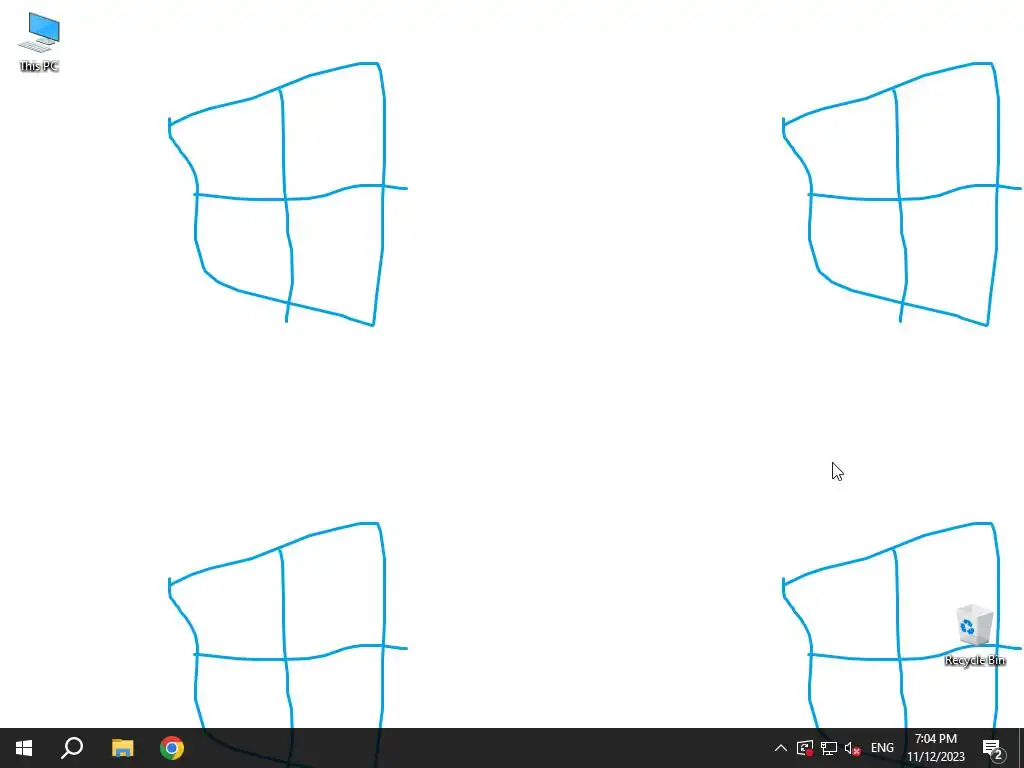Launch File Explorer from the taskbar

(122, 748)
